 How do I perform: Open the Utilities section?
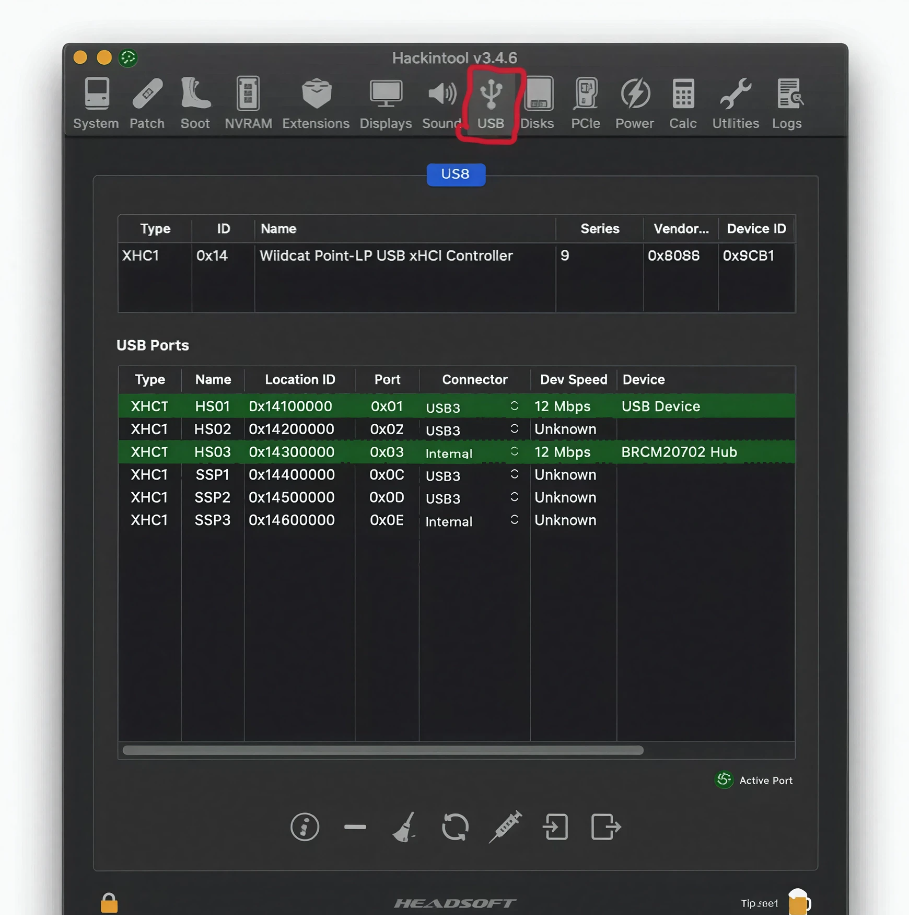(736, 103)
